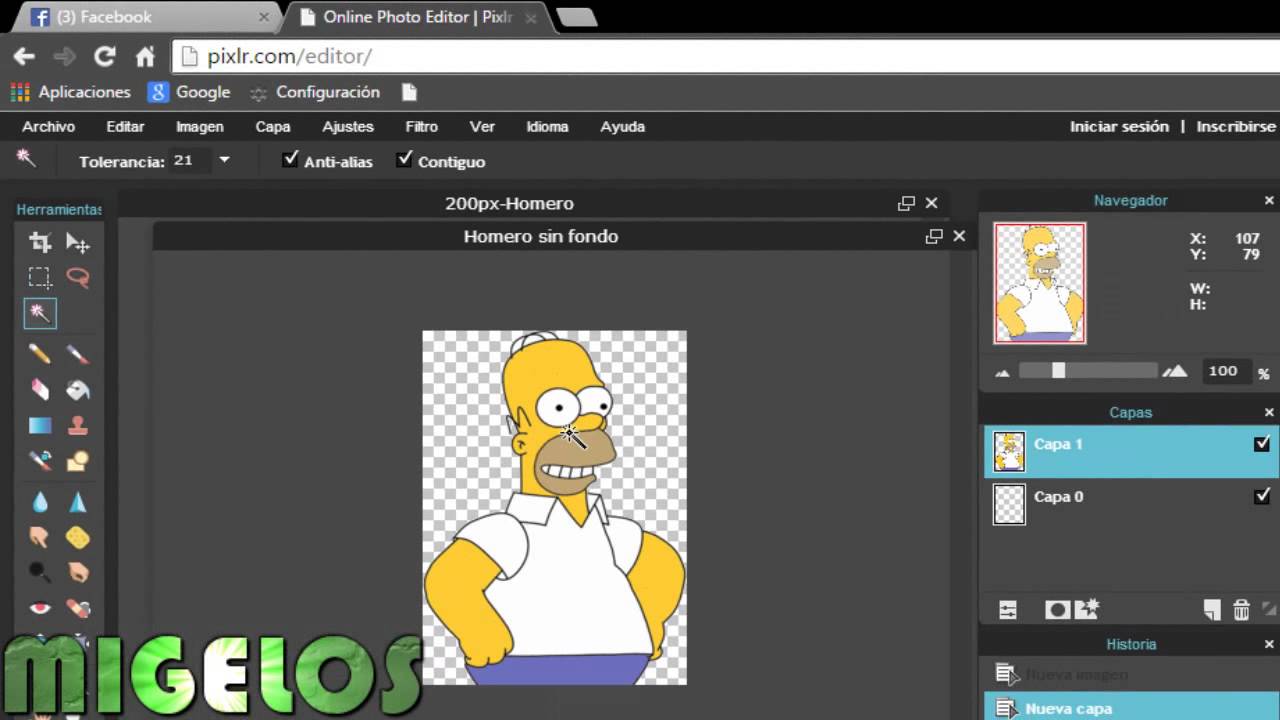Screen dimensions: 1280x720
Task: Open the Google bookmark
Action: (189, 92)
